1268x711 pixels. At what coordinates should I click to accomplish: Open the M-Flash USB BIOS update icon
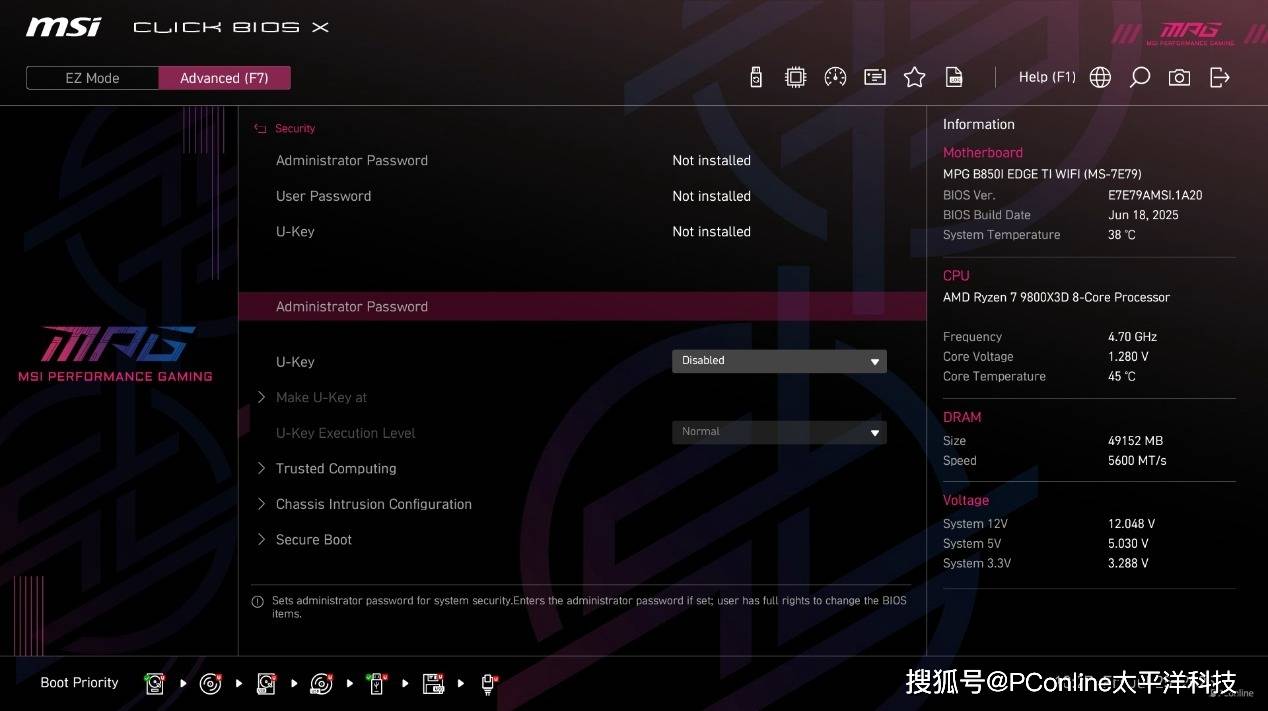pyautogui.click(x=756, y=77)
